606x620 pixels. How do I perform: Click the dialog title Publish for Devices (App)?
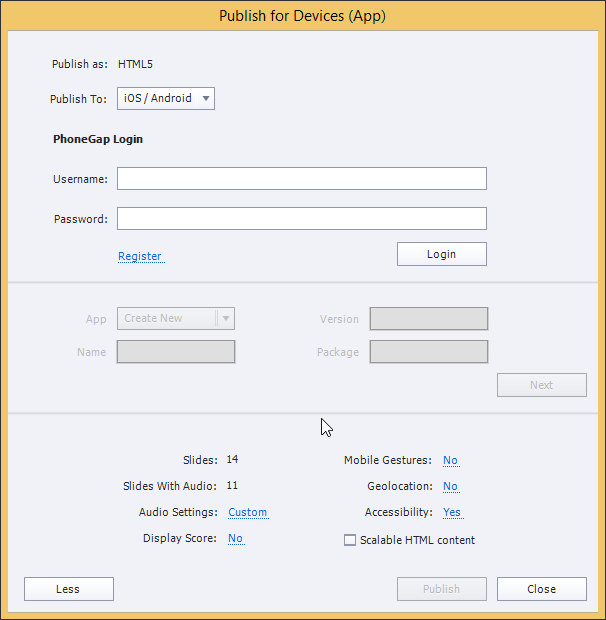point(302,16)
